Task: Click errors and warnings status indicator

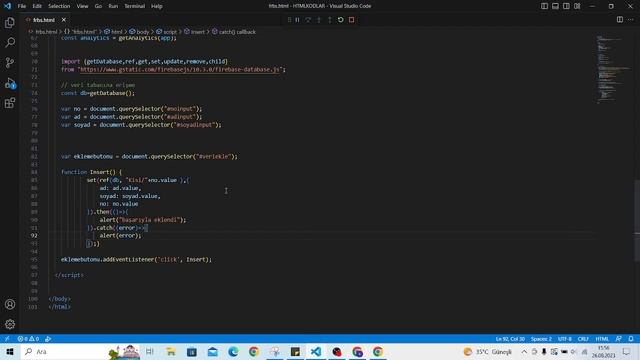Action: tap(28, 339)
